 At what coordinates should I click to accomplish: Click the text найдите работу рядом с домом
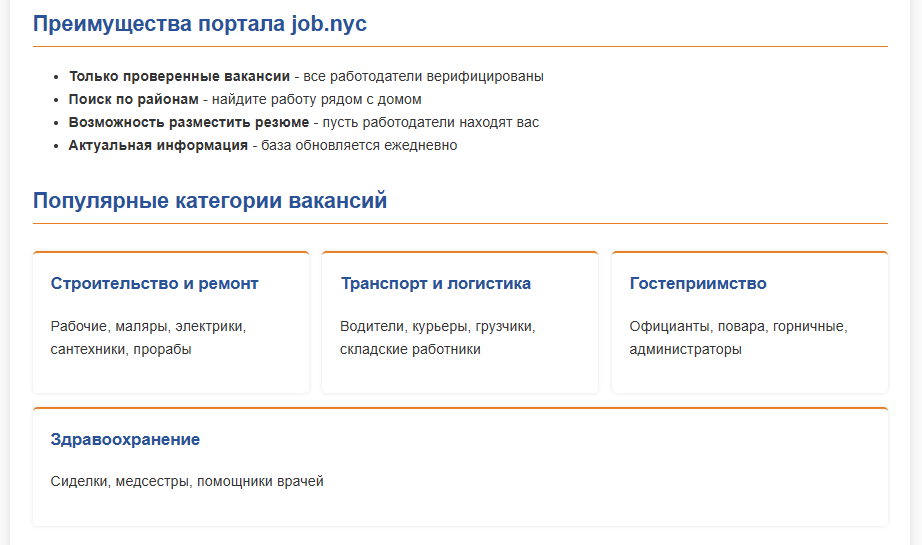pos(317,99)
